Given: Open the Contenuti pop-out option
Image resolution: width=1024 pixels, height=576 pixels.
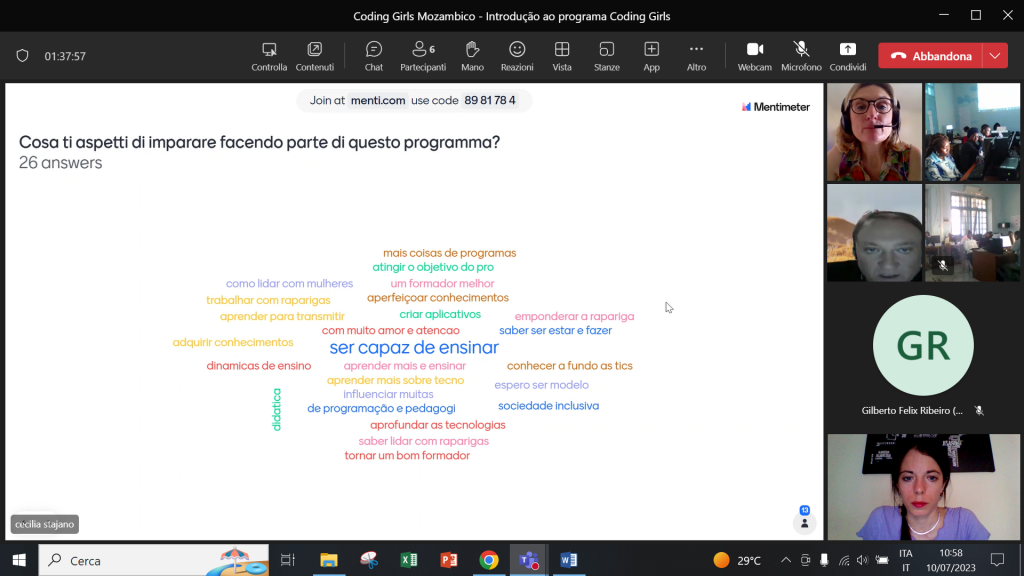Looking at the screenshot, I should [314, 56].
